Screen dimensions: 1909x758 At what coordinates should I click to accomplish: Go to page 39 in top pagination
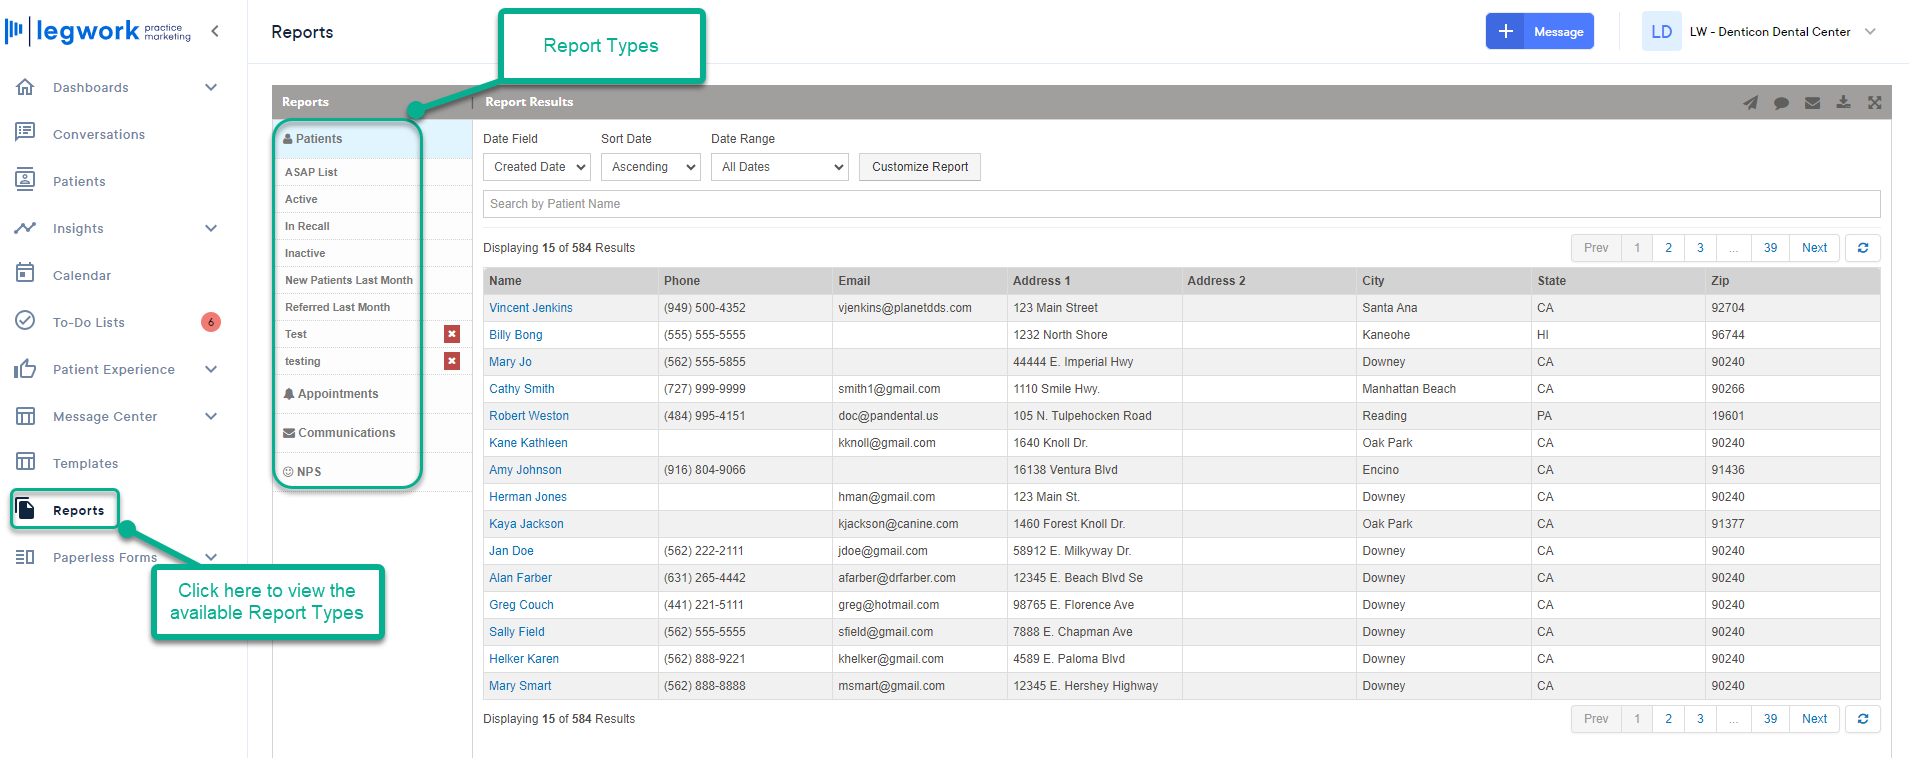click(x=1770, y=248)
